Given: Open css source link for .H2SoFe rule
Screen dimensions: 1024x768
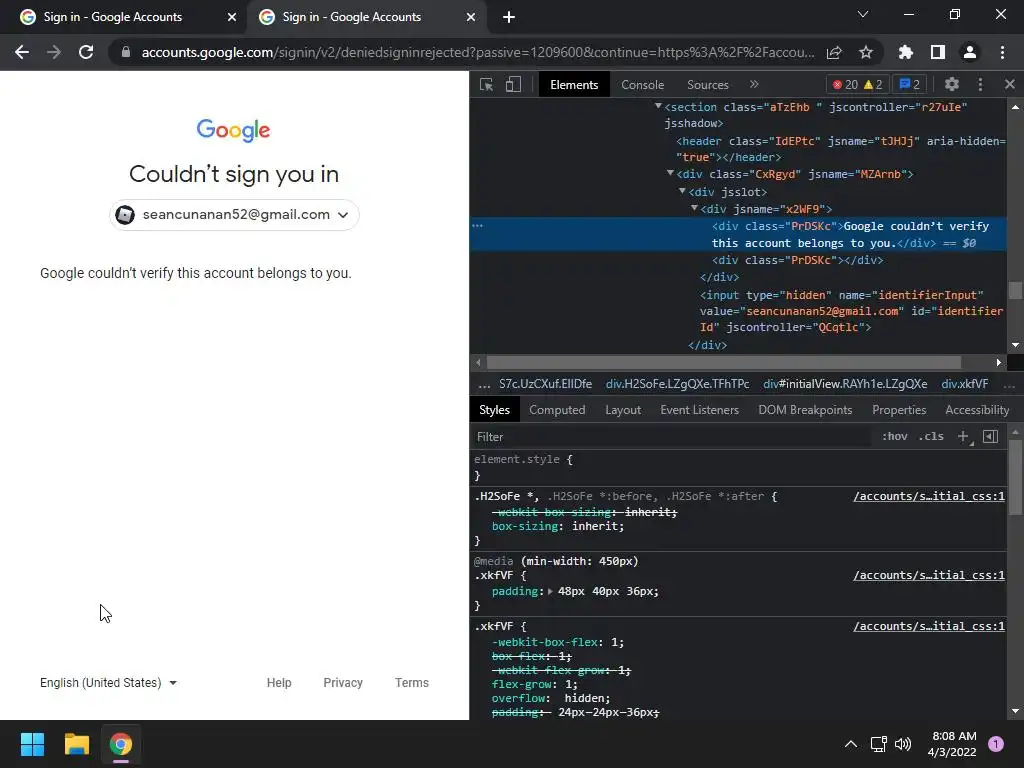Looking at the screenshot, I should [929, 496].
